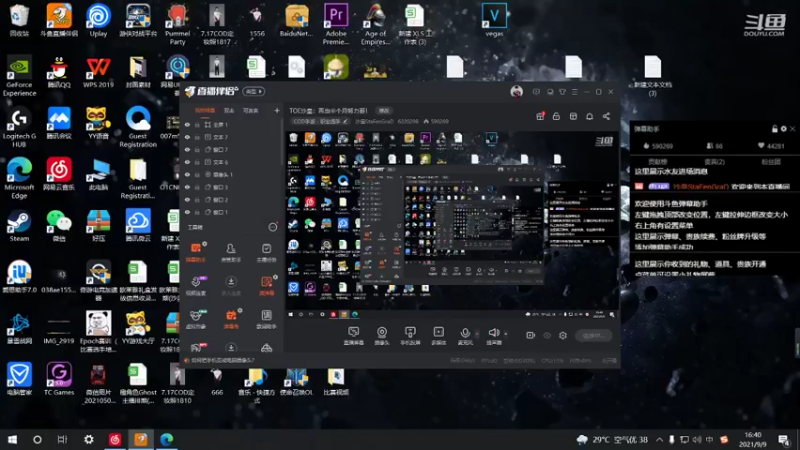Mute the 麦克风 microphone icon
The image size is (800, 450).
[465, 333]
